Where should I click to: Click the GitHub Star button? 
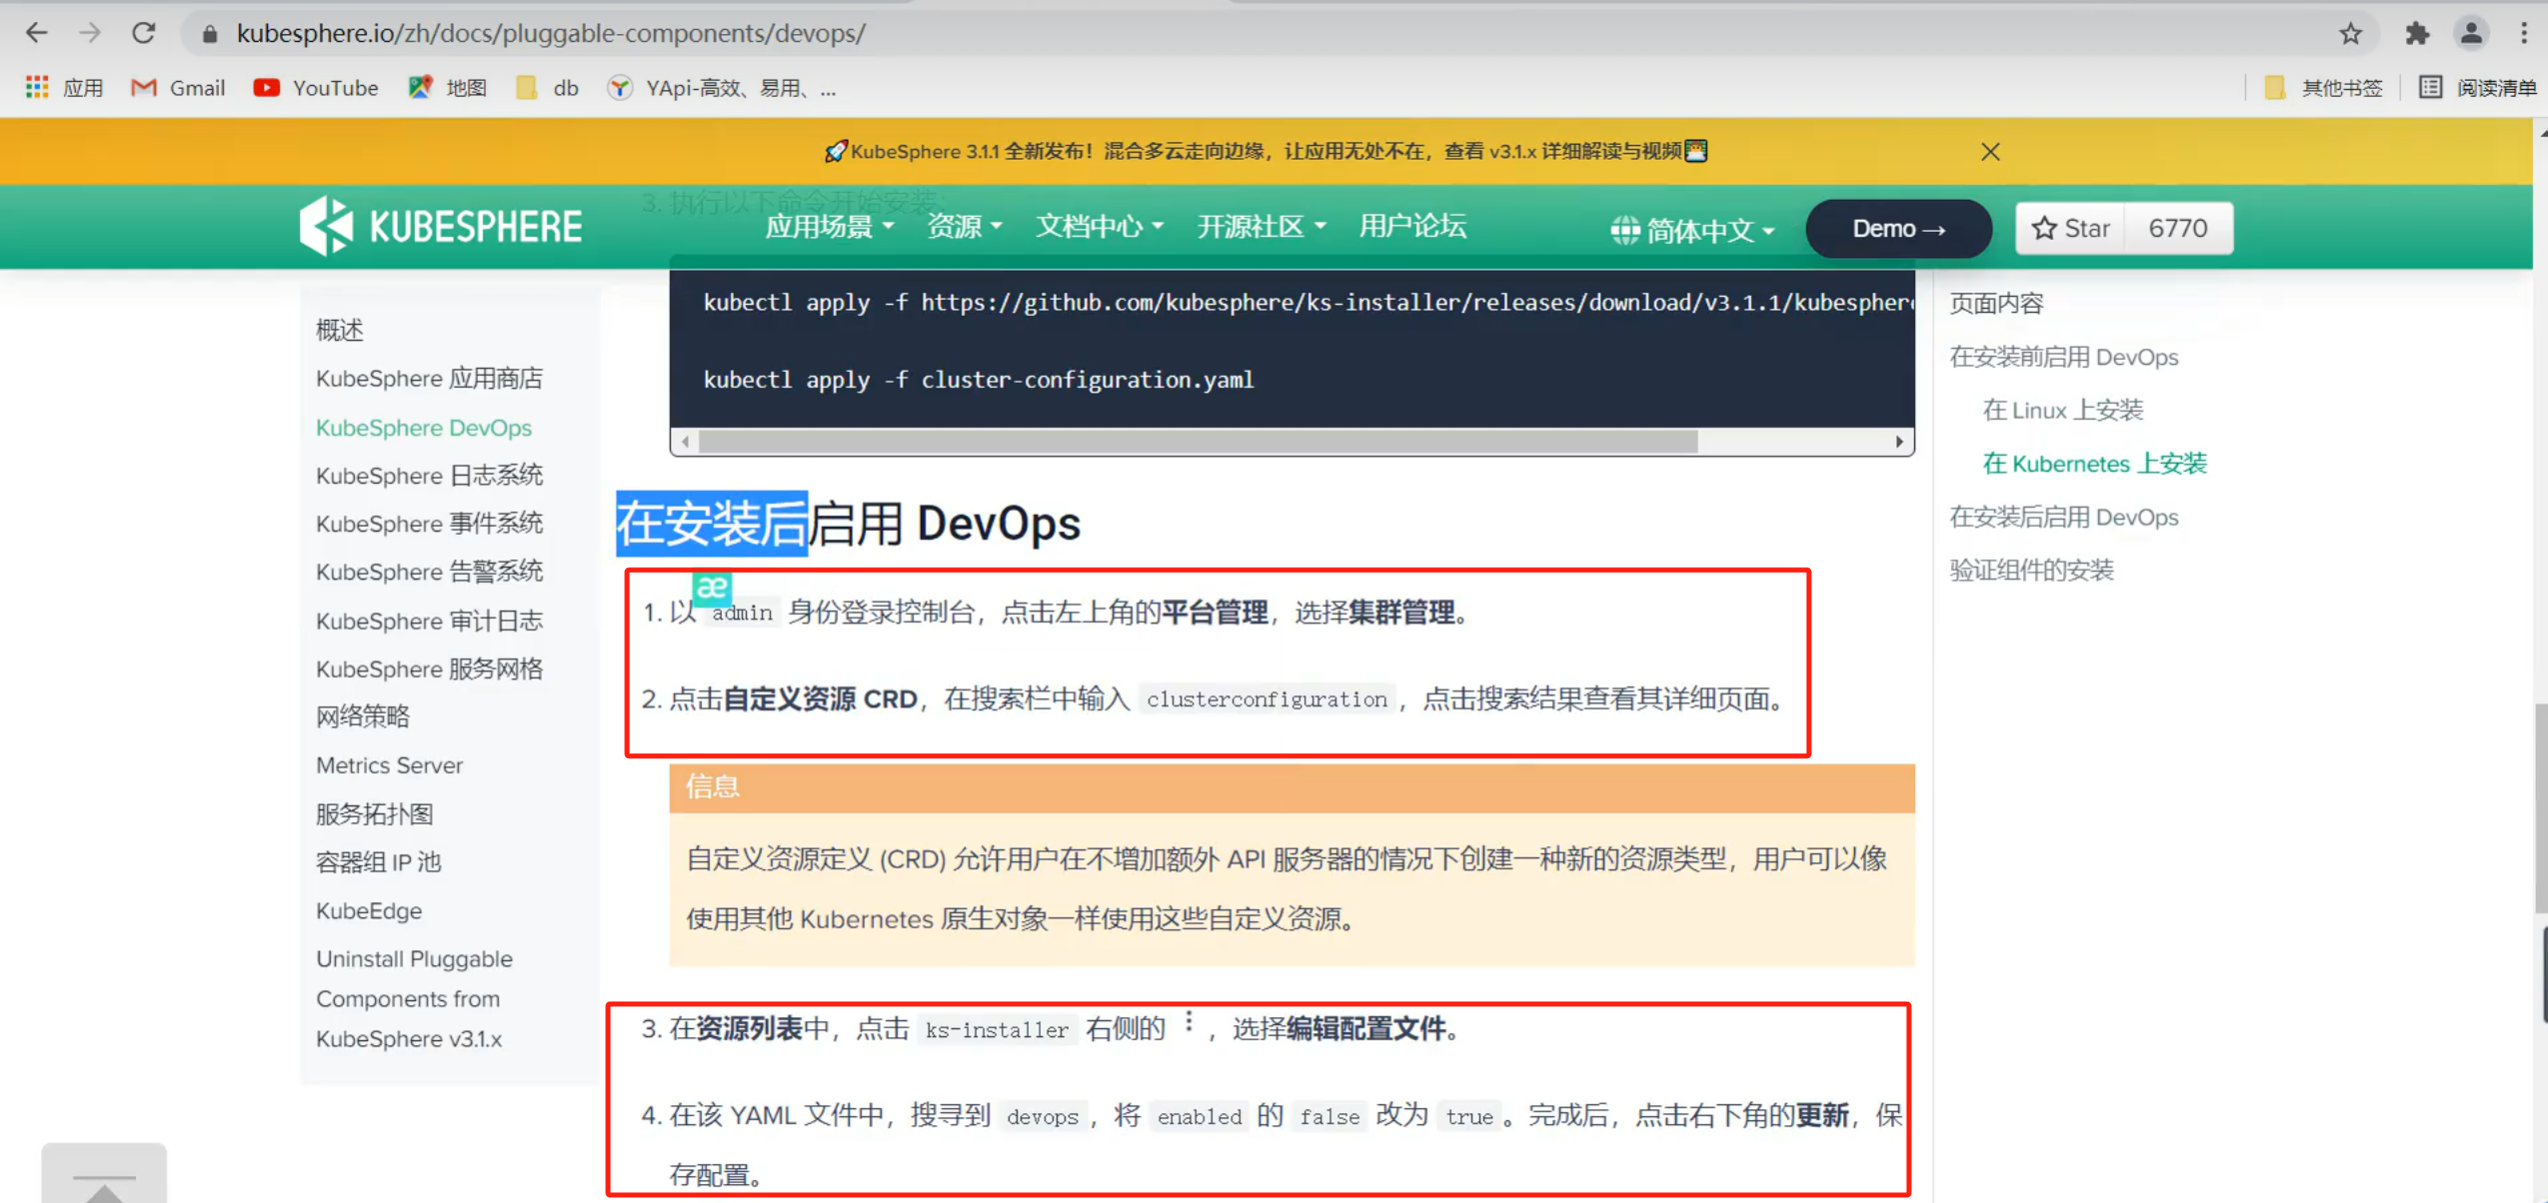pos(2071,228)
